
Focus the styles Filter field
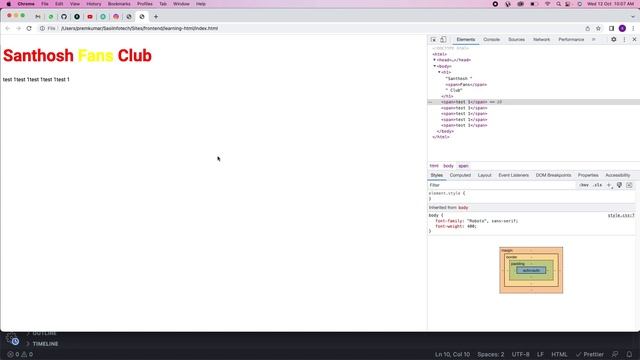coord(502,185)
